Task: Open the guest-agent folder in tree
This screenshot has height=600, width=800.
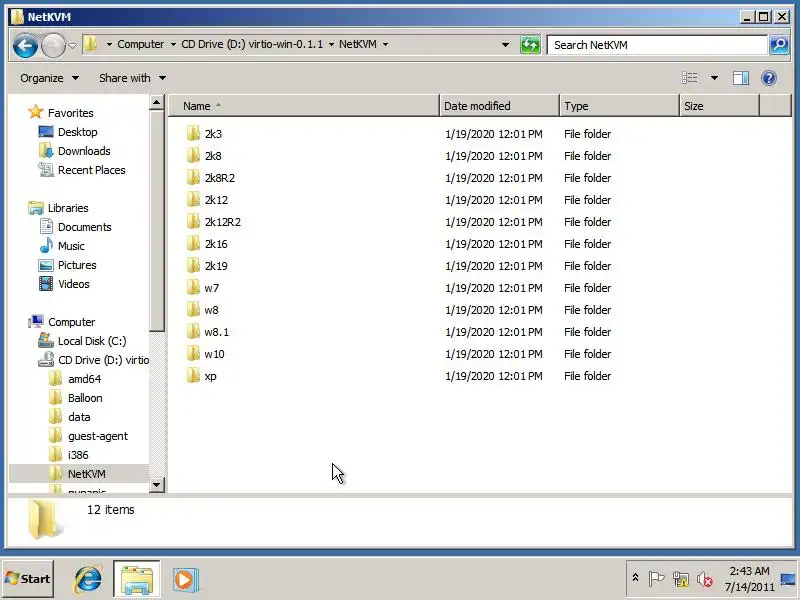Action: pos(98,436)
